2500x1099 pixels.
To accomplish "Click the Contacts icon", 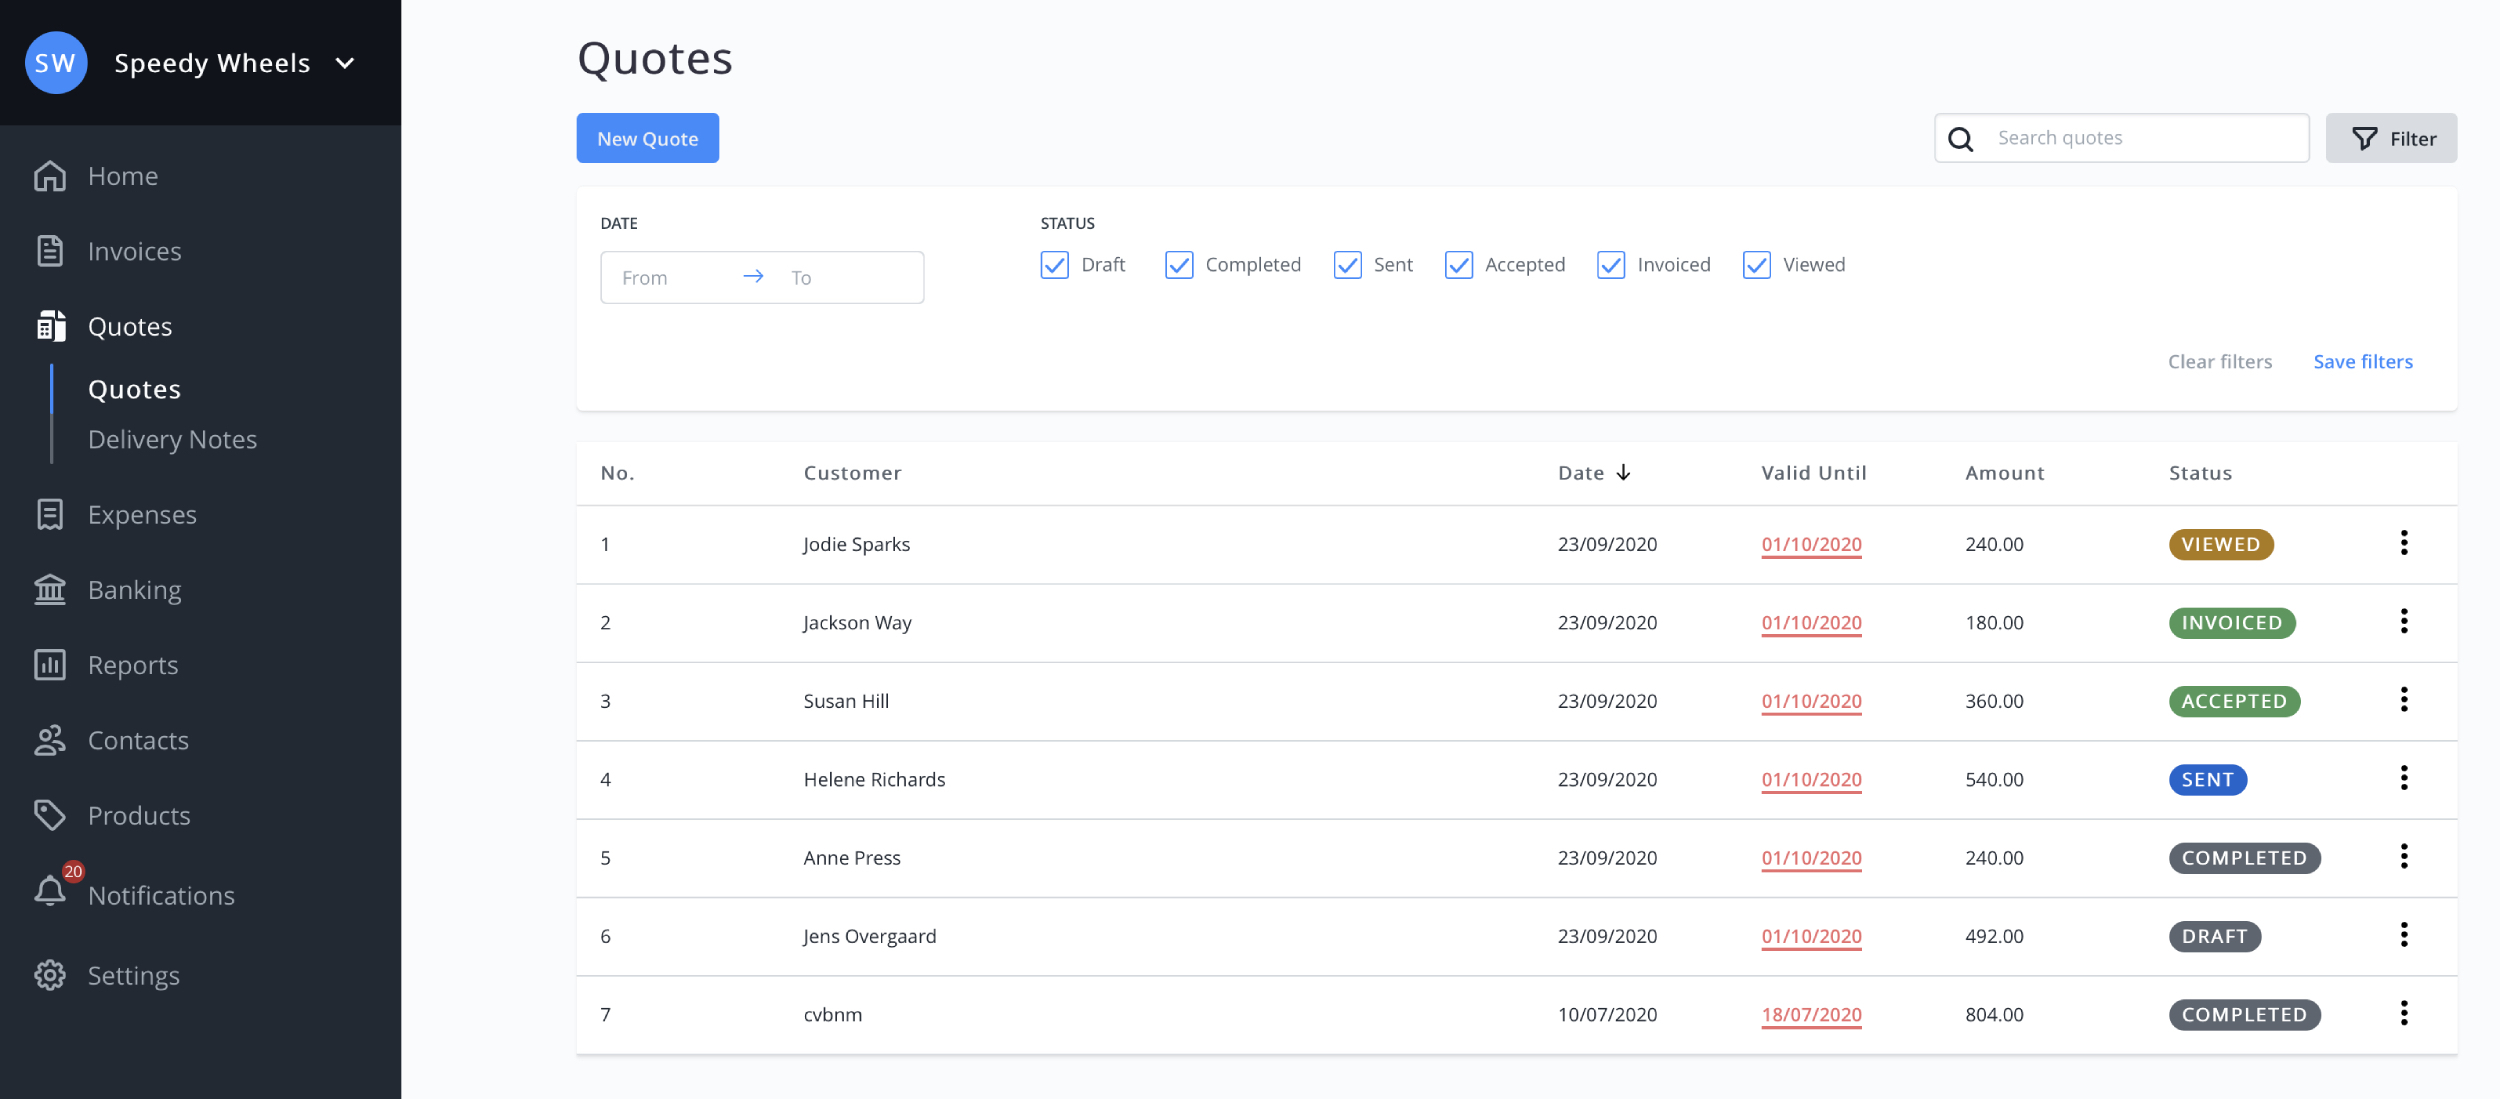I will point(49,739).
